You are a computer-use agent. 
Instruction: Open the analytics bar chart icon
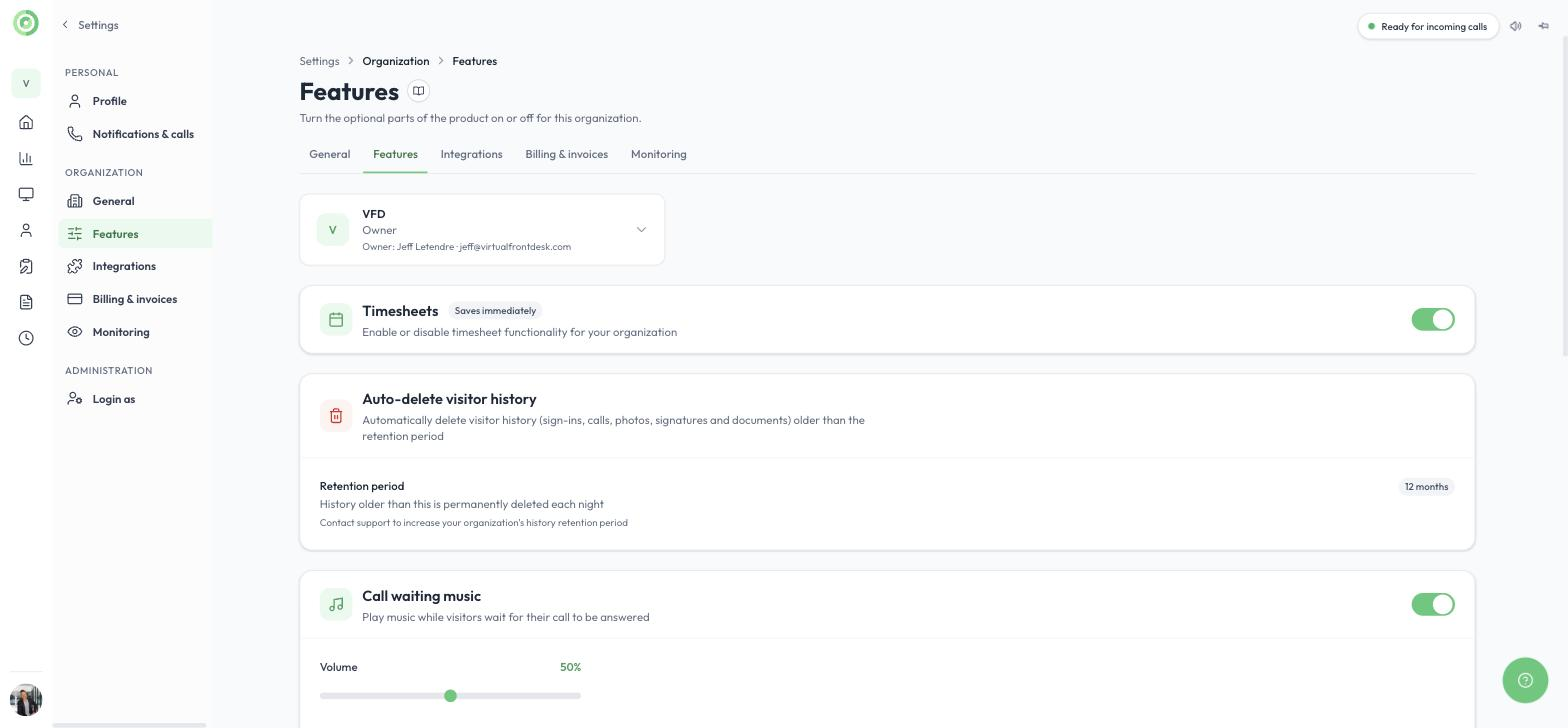tap(26, 159)
